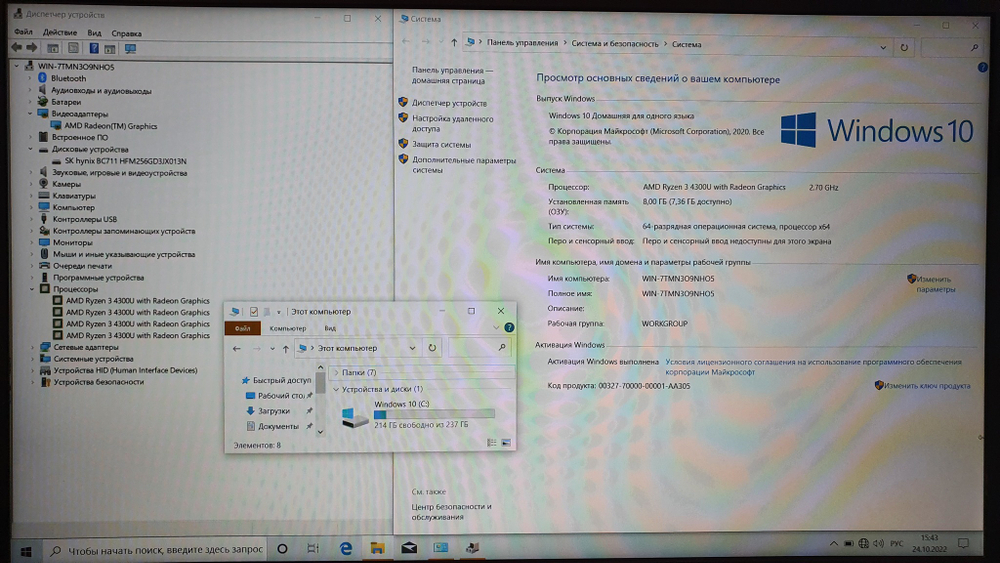The height and width of the screenshot is (563, 1000).
Task: Open Microsoft Edge from the taskbar
Action: coord(346,548)
